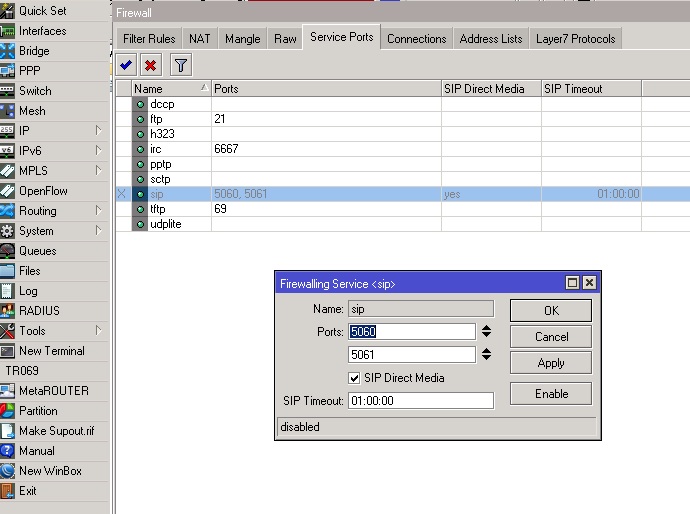Open IPv6 menu icon

tap(7, 151)
